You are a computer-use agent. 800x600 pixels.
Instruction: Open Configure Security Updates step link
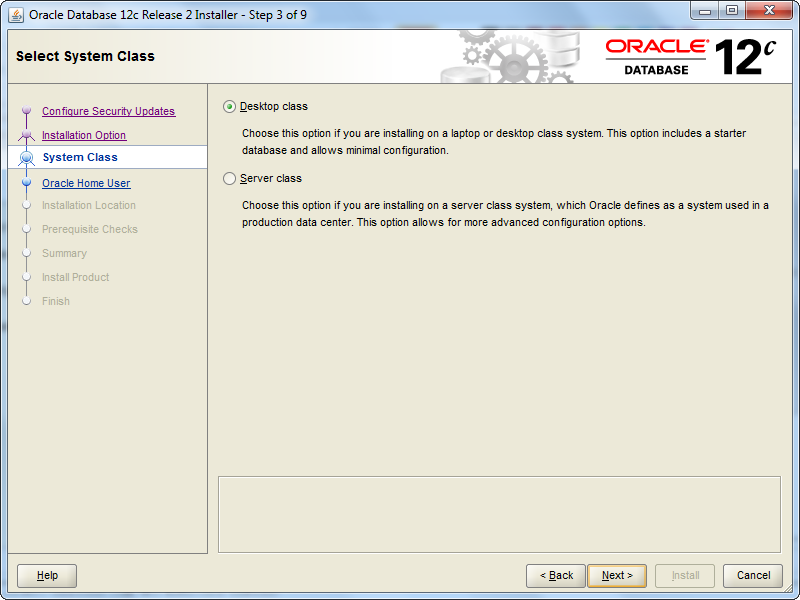(x=108, y=111)
